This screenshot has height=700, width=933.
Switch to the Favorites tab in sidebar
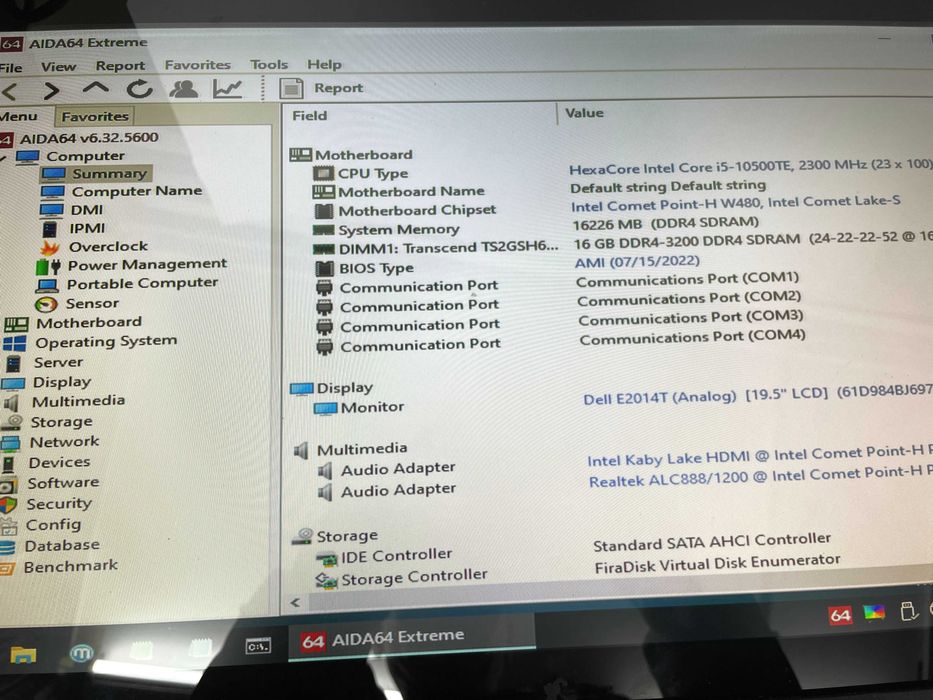tap(95, 116)
